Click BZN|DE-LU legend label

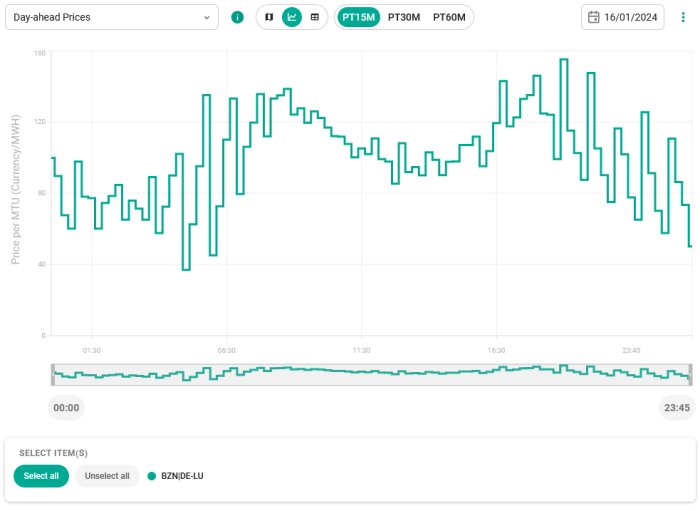(x=182, y=476)
